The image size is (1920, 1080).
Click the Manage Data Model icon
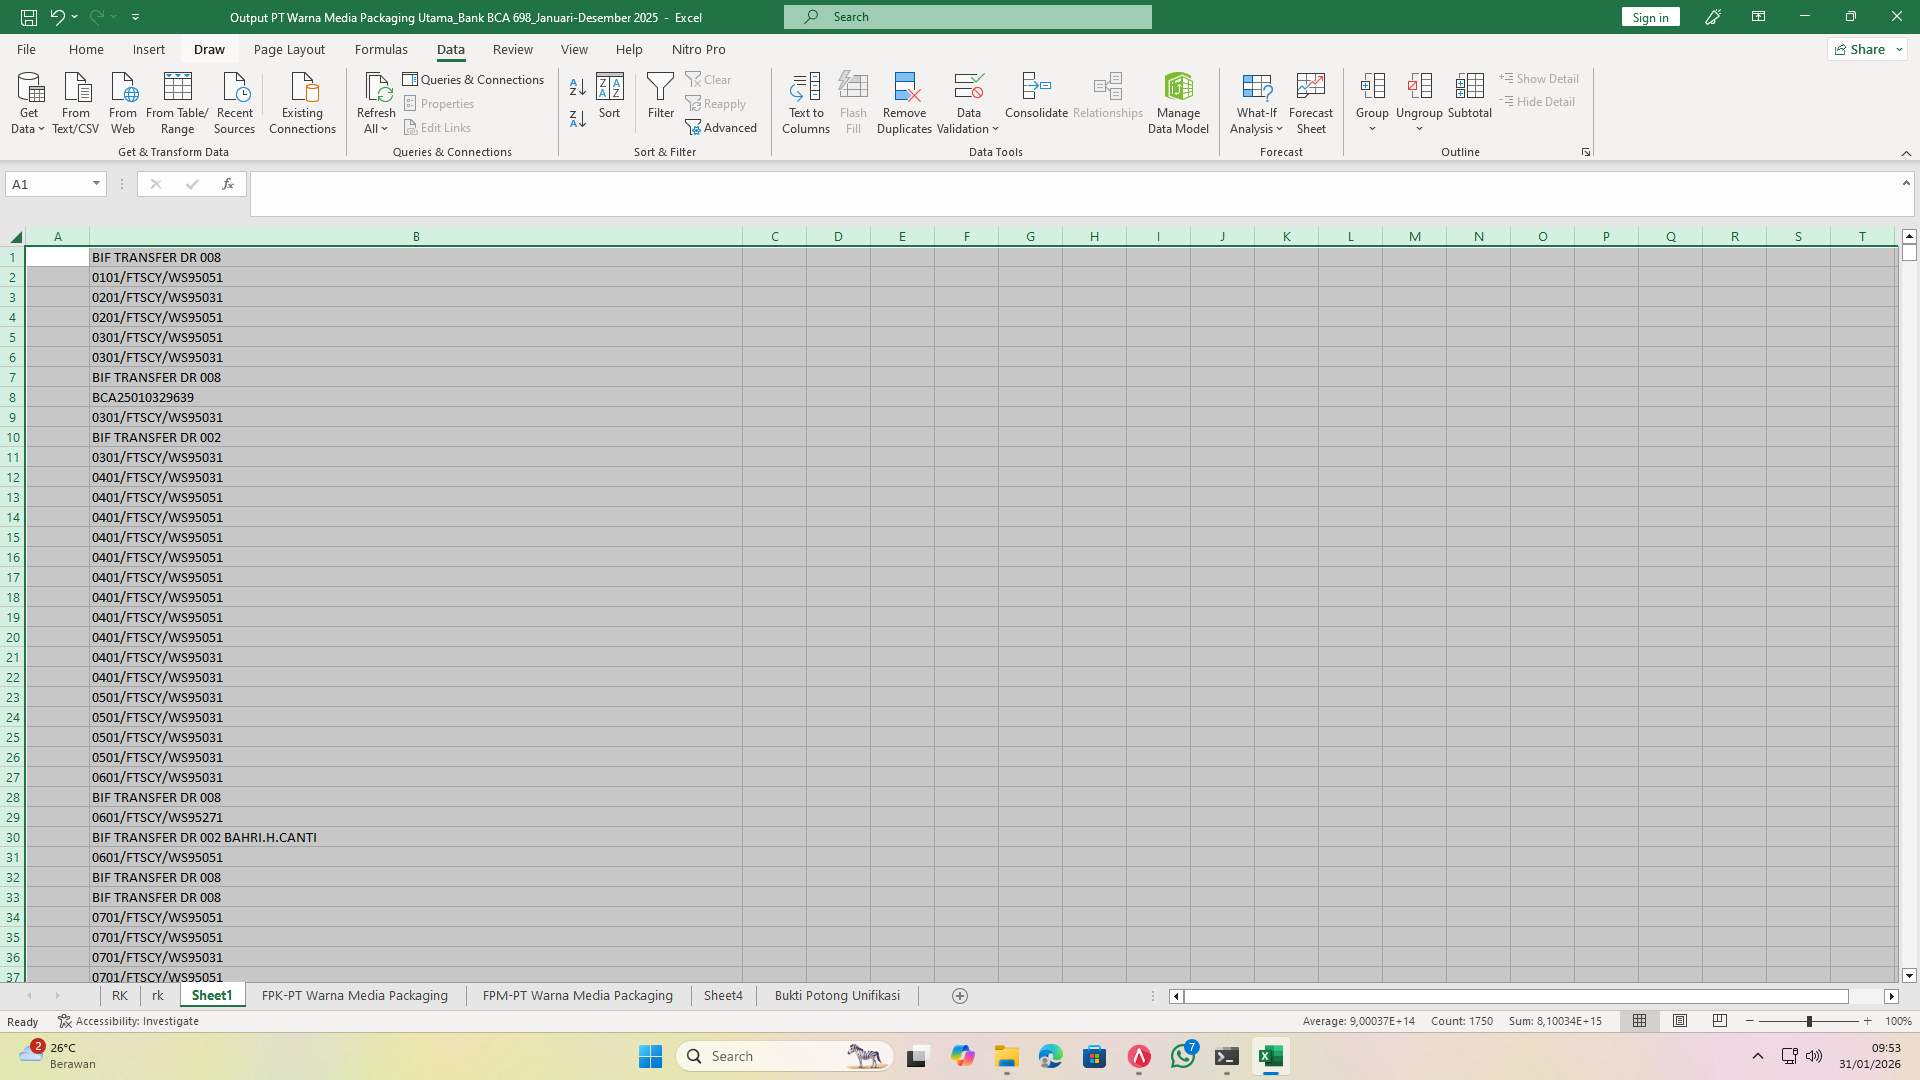[1178, 101]
